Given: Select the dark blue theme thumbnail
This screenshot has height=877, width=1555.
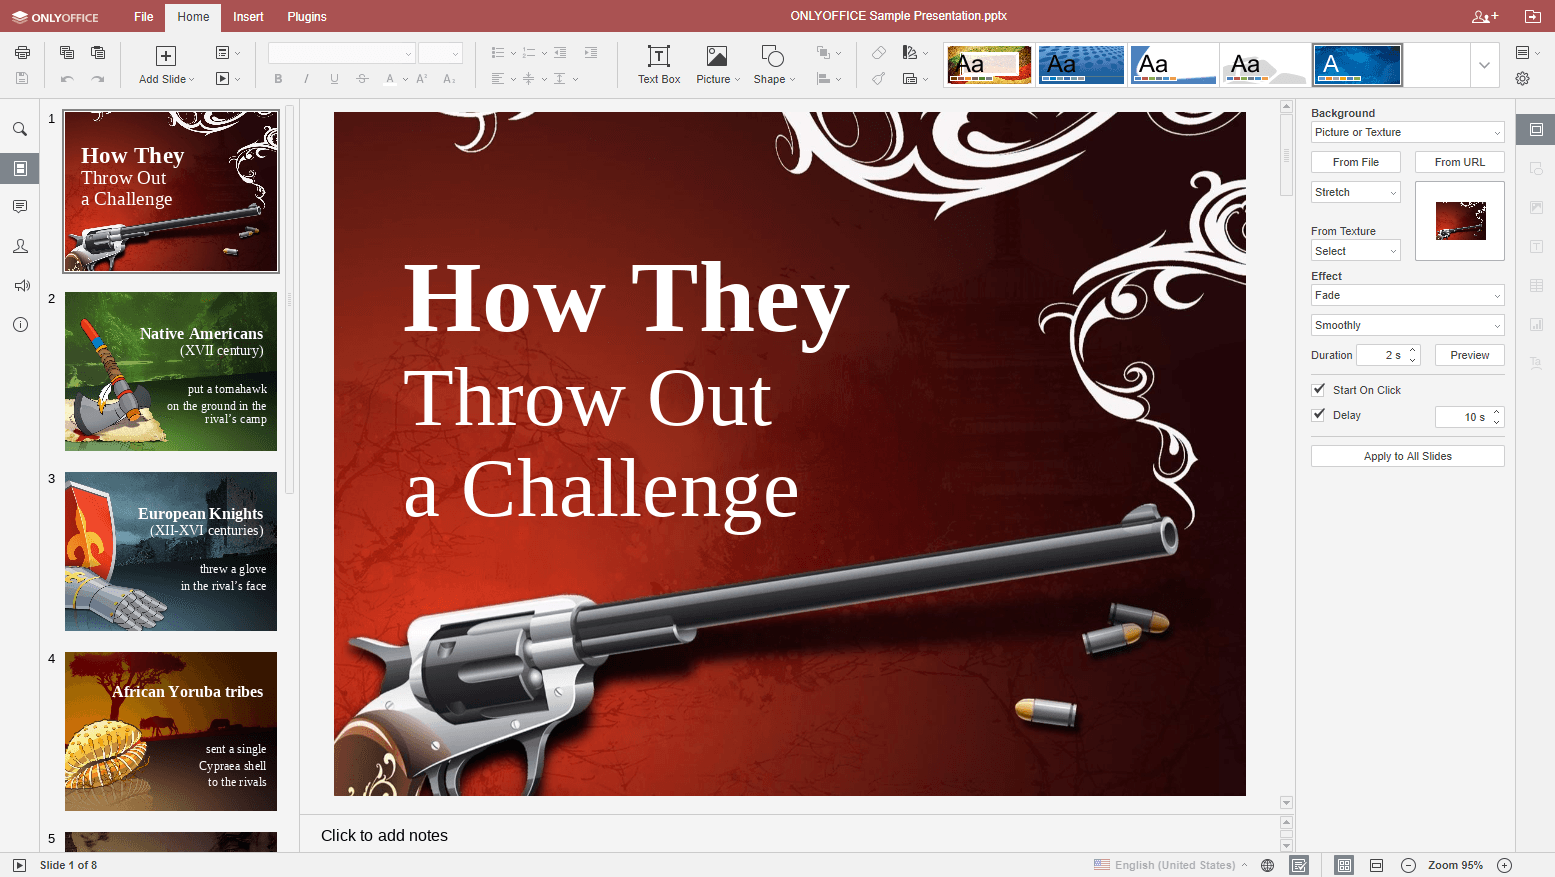Looking at the screenshot, I should 1357,65.
